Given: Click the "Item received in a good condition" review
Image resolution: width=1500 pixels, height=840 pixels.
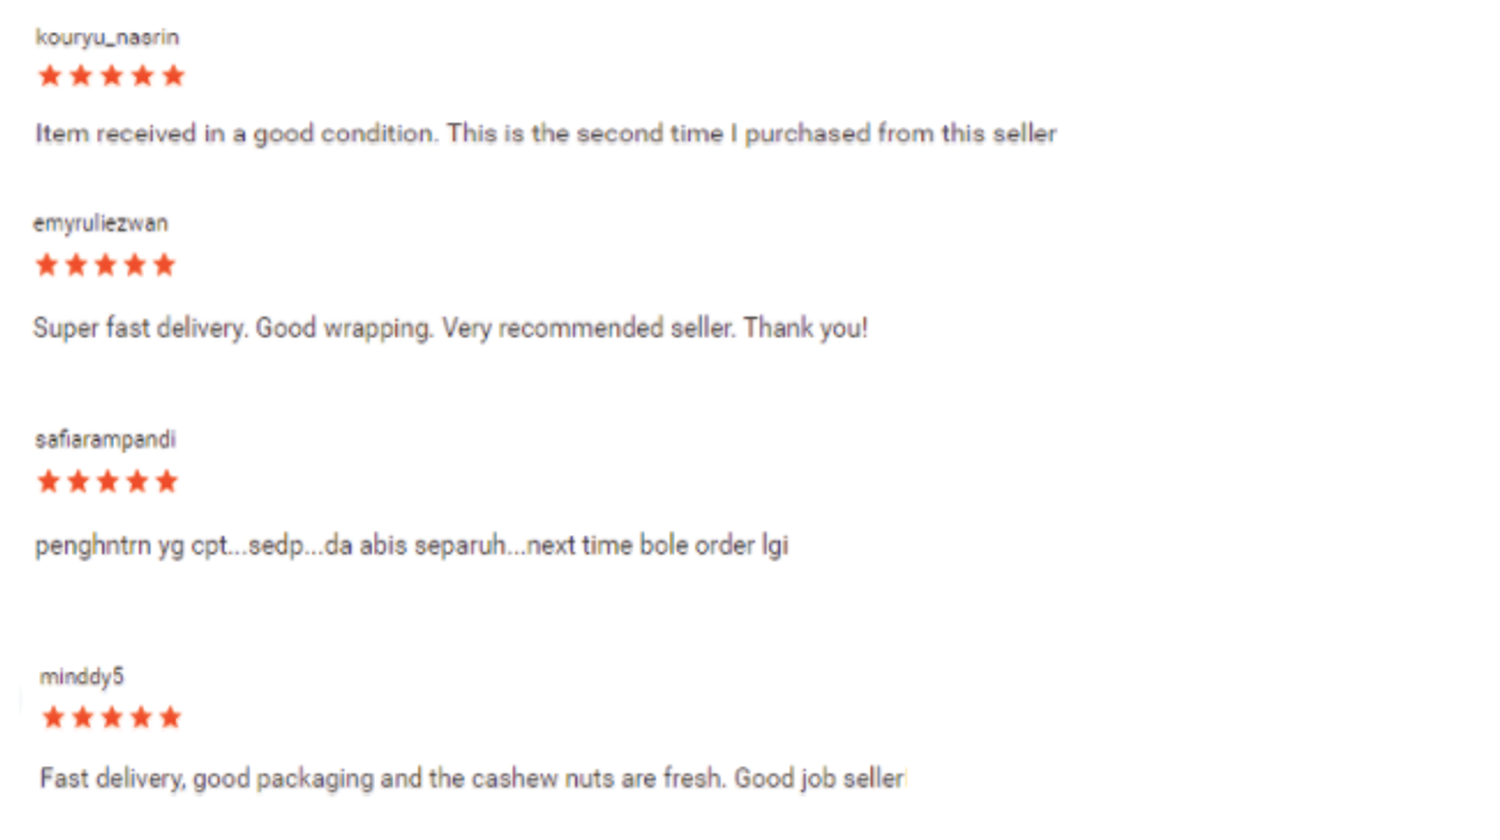Looking at the screenshot, I should (545, 134).
